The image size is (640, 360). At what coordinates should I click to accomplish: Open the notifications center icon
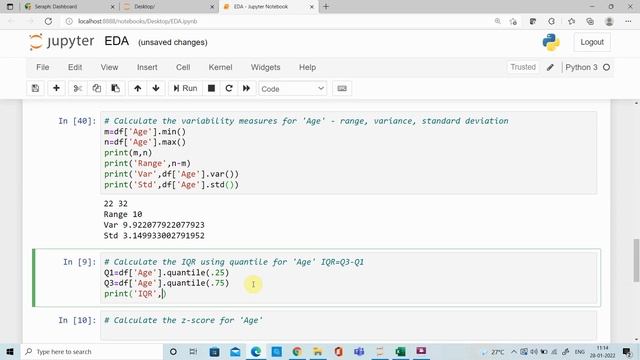[627, 351]
